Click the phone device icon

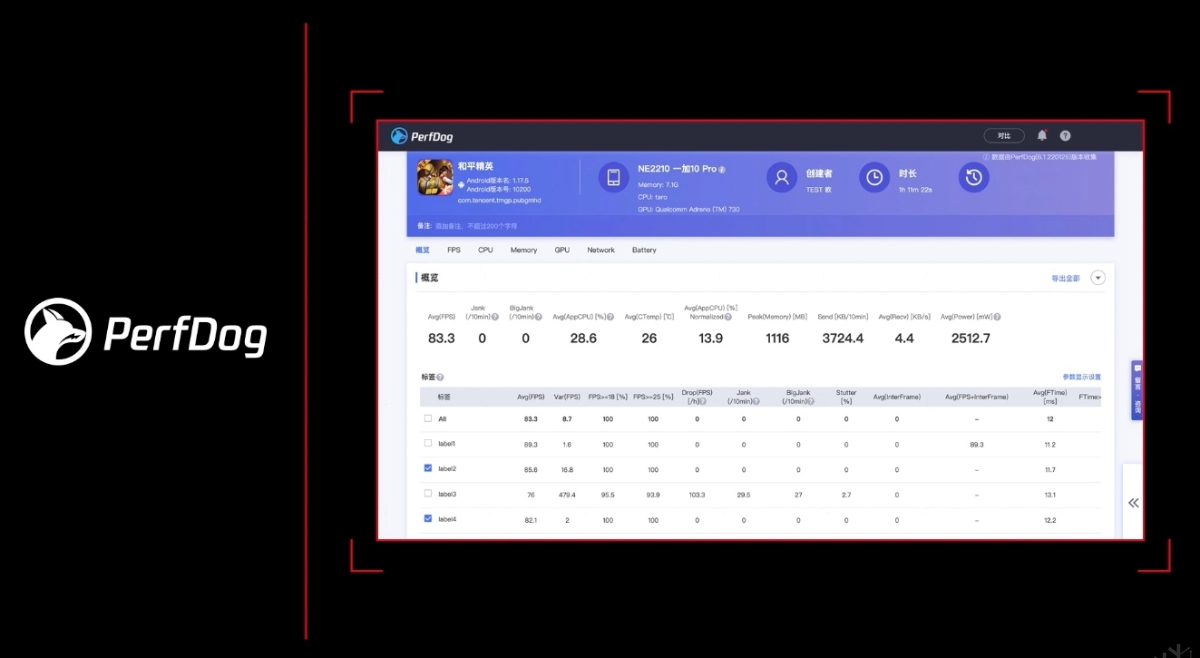pyautogui.click(x=613, y=177)
